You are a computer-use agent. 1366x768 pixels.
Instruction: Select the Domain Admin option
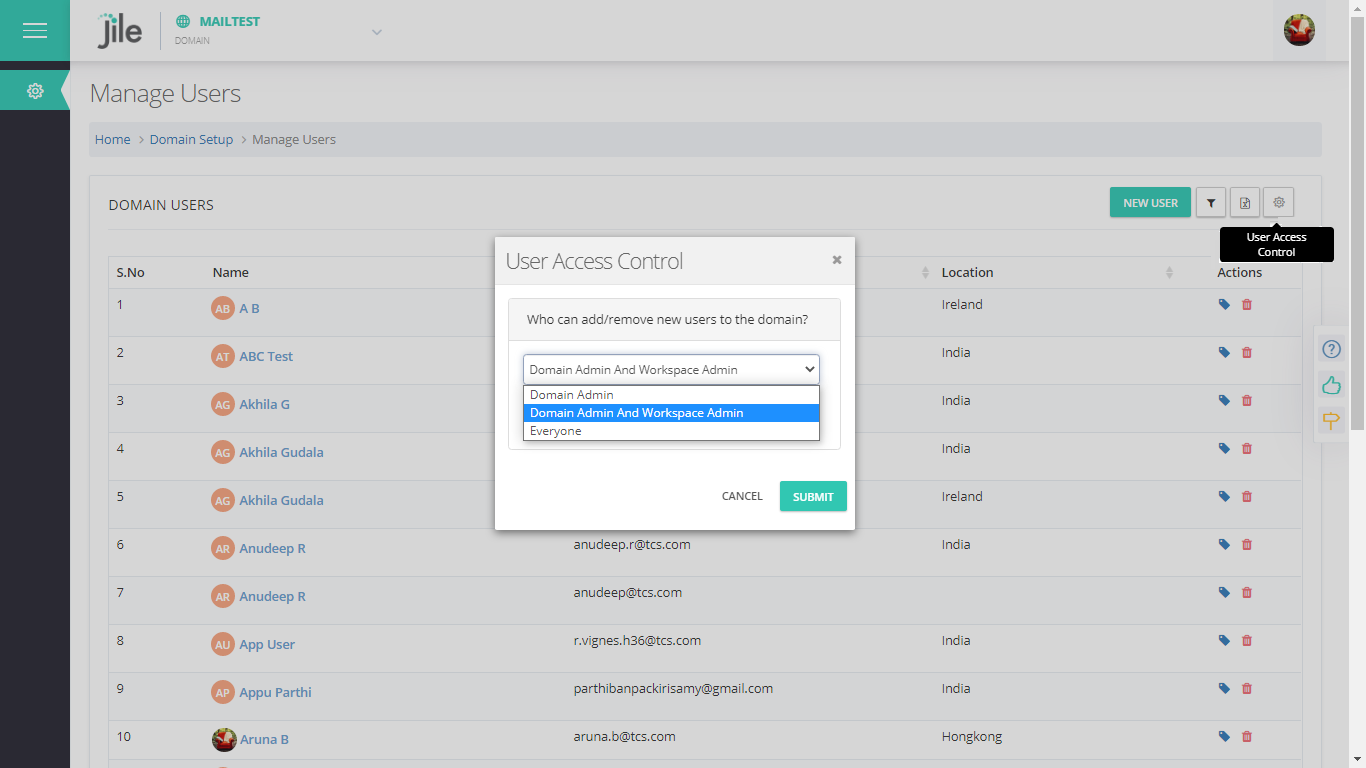click(x=572, y=395)
